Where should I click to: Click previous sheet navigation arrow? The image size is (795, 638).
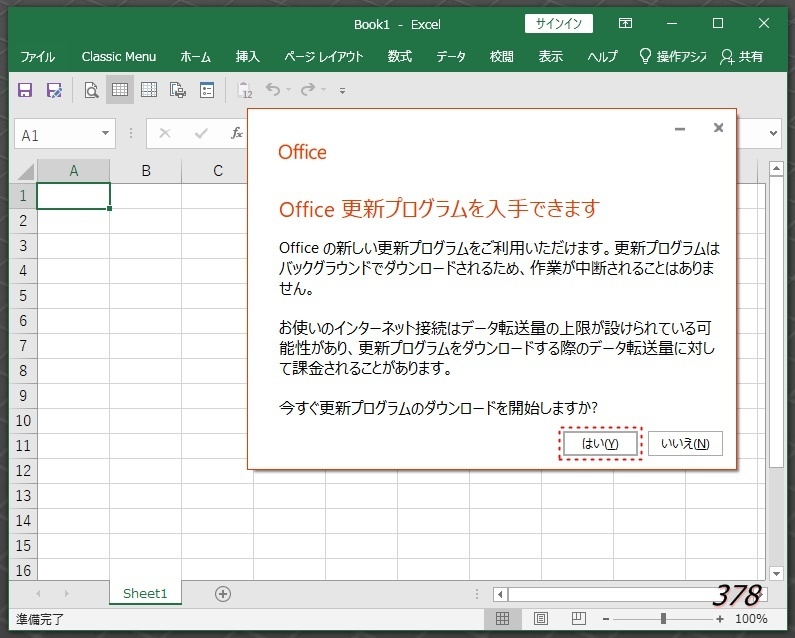click(x=38, y=593)
